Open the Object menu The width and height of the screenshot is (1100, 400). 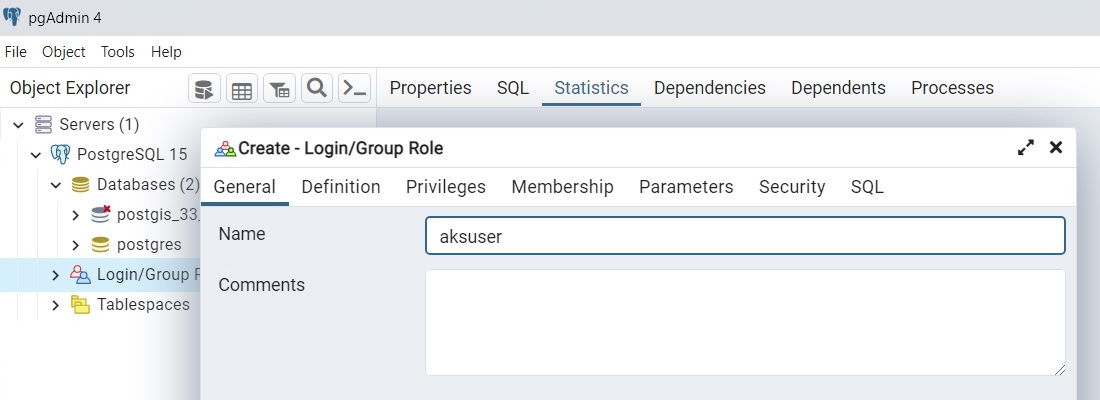click(64, 52)
